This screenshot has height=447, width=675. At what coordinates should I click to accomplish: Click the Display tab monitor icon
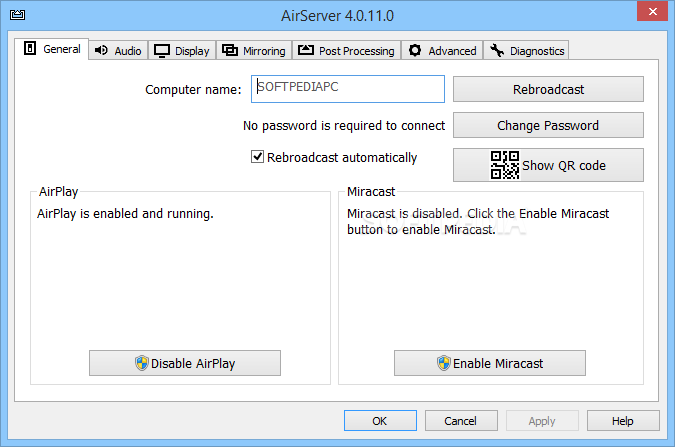coord(162,51)
